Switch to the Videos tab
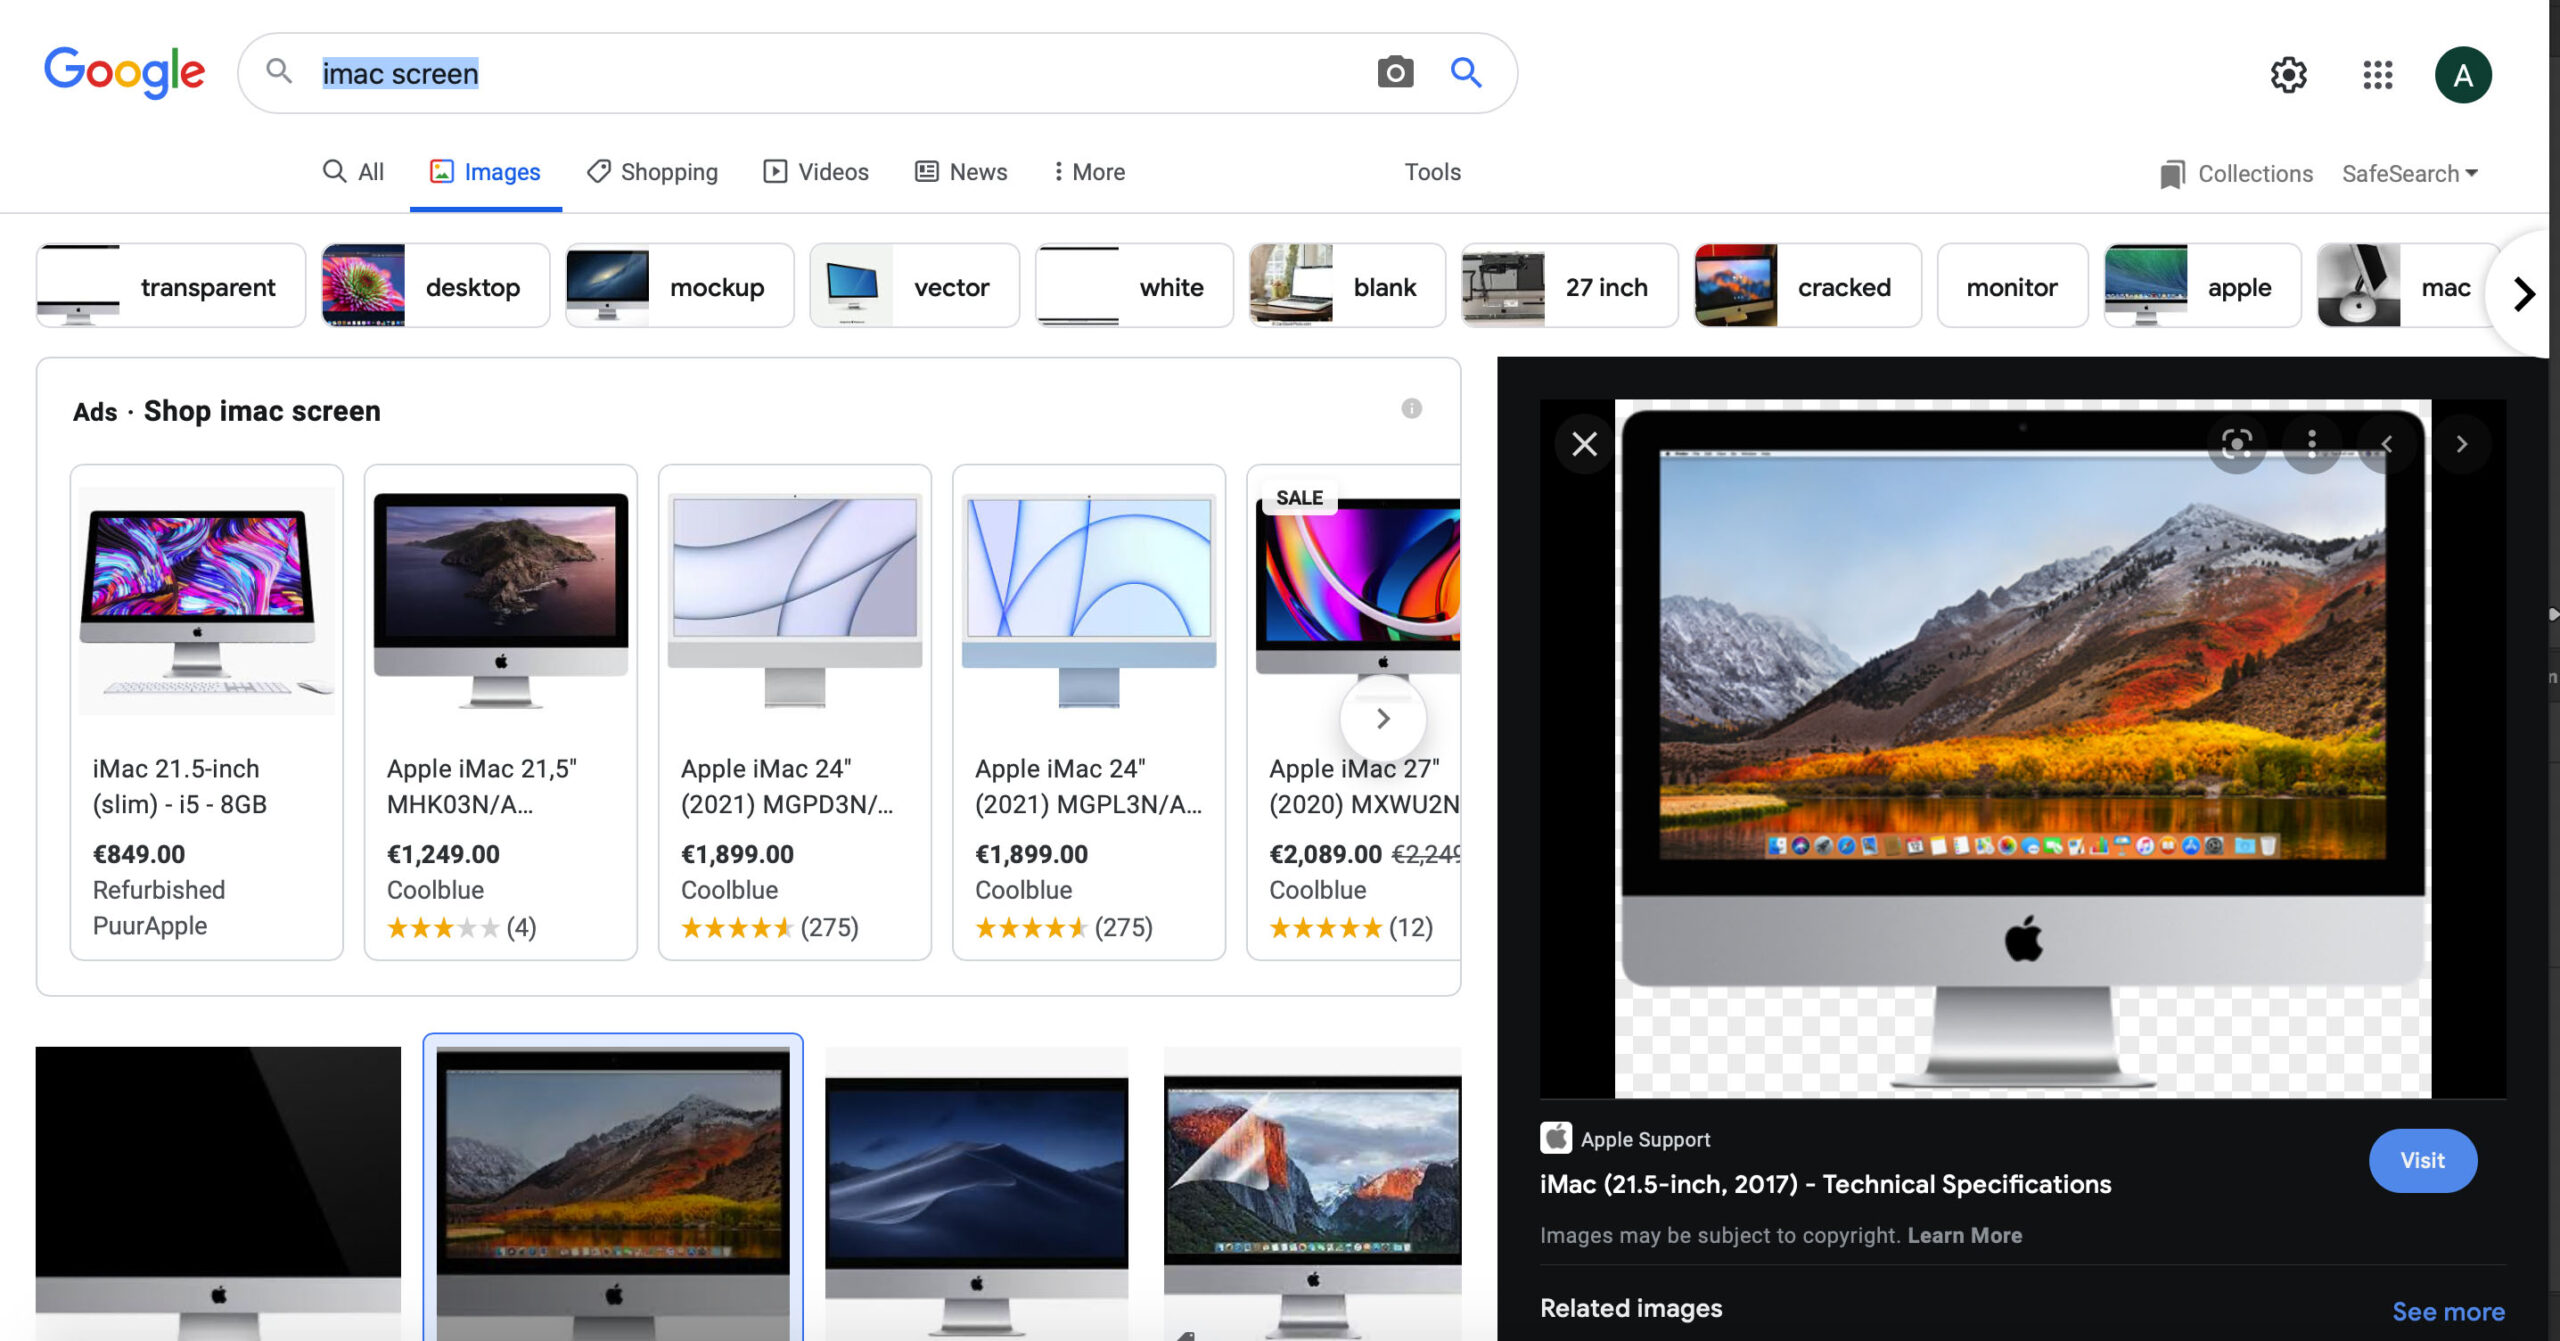Screen dimensions: 2560x1341 tap(816, 172)
